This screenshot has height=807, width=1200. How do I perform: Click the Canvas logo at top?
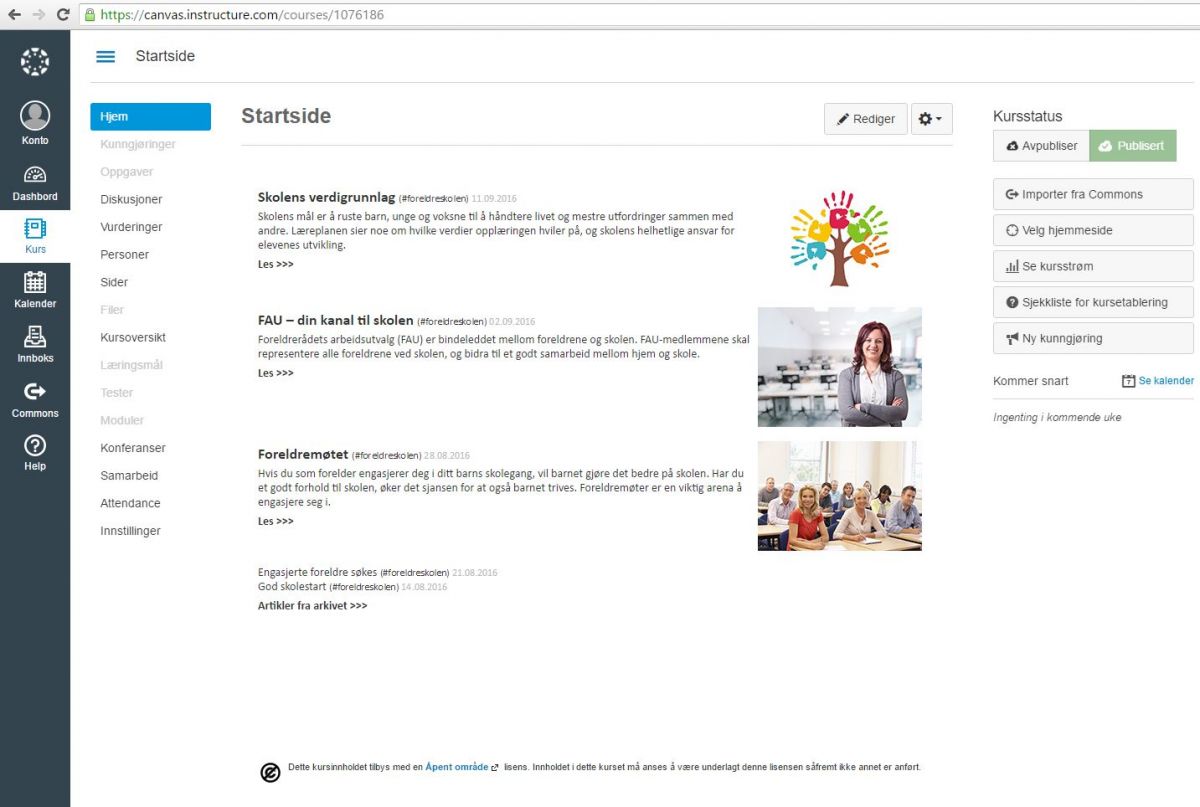click(35, 62)
